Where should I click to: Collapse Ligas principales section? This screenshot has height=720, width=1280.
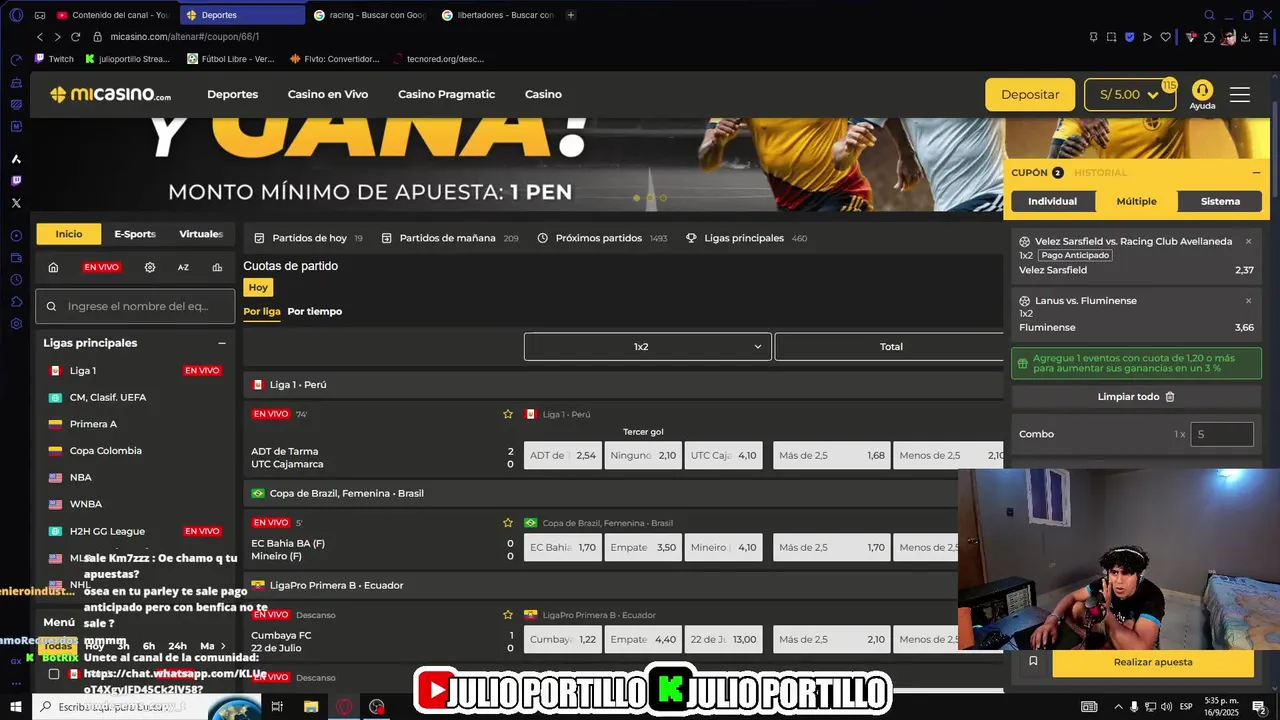[222, 343]
